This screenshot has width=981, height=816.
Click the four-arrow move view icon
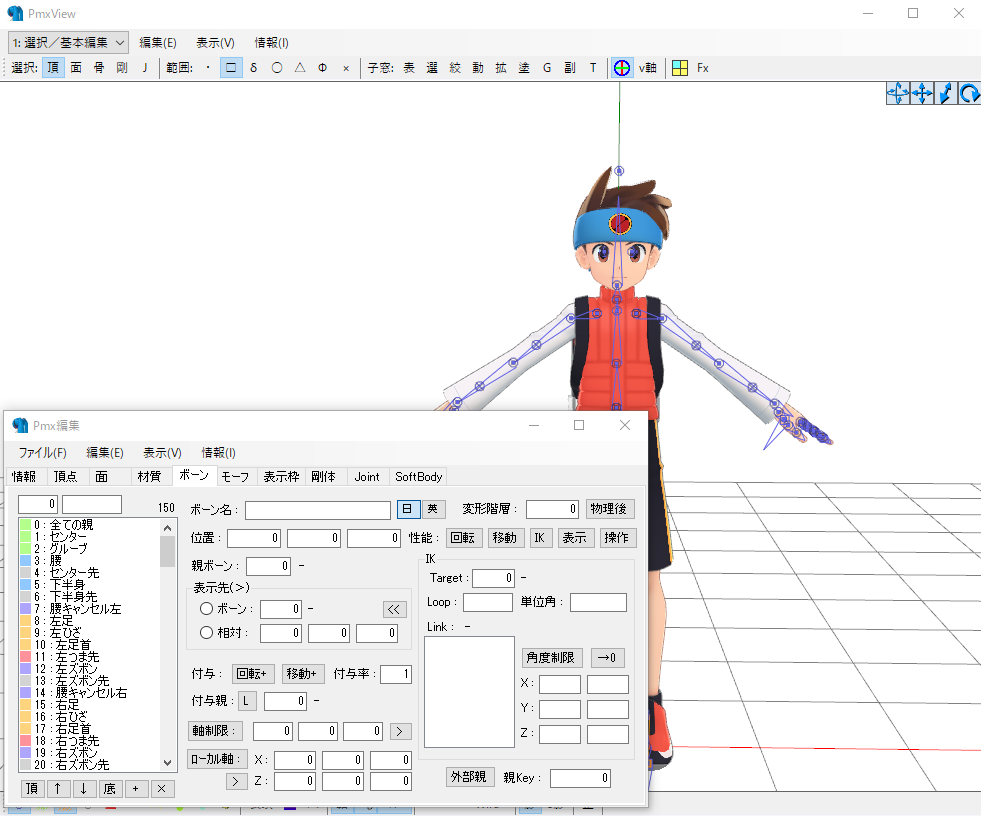922,94
